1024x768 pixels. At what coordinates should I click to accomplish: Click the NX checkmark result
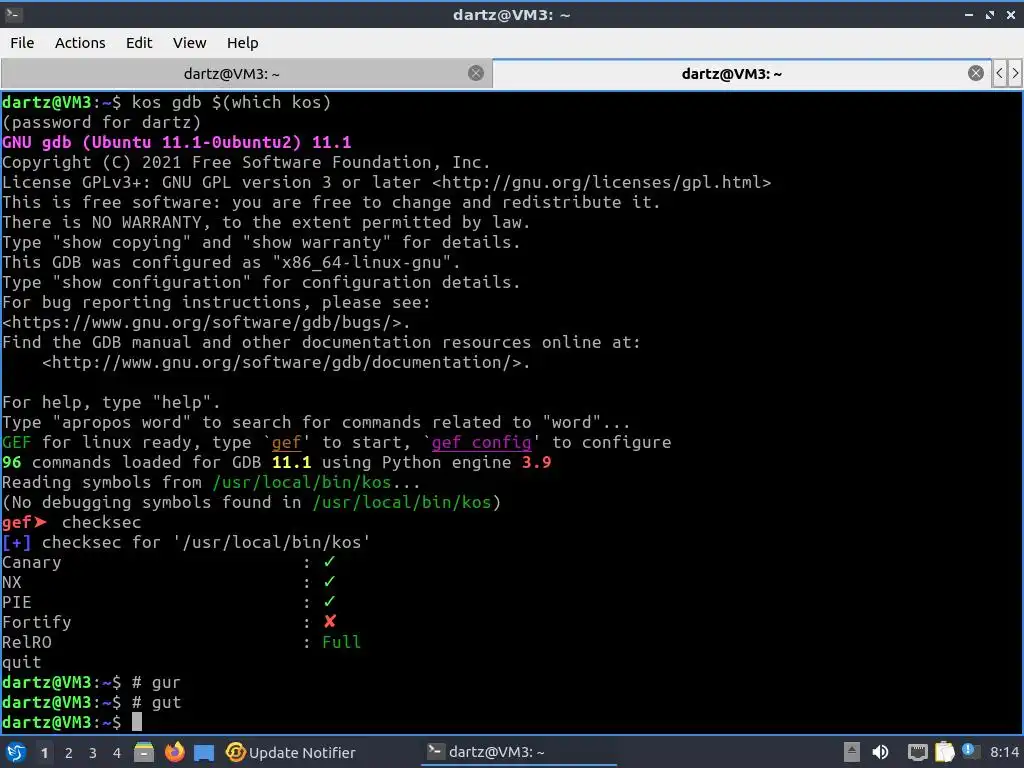[x=329, y=582]
